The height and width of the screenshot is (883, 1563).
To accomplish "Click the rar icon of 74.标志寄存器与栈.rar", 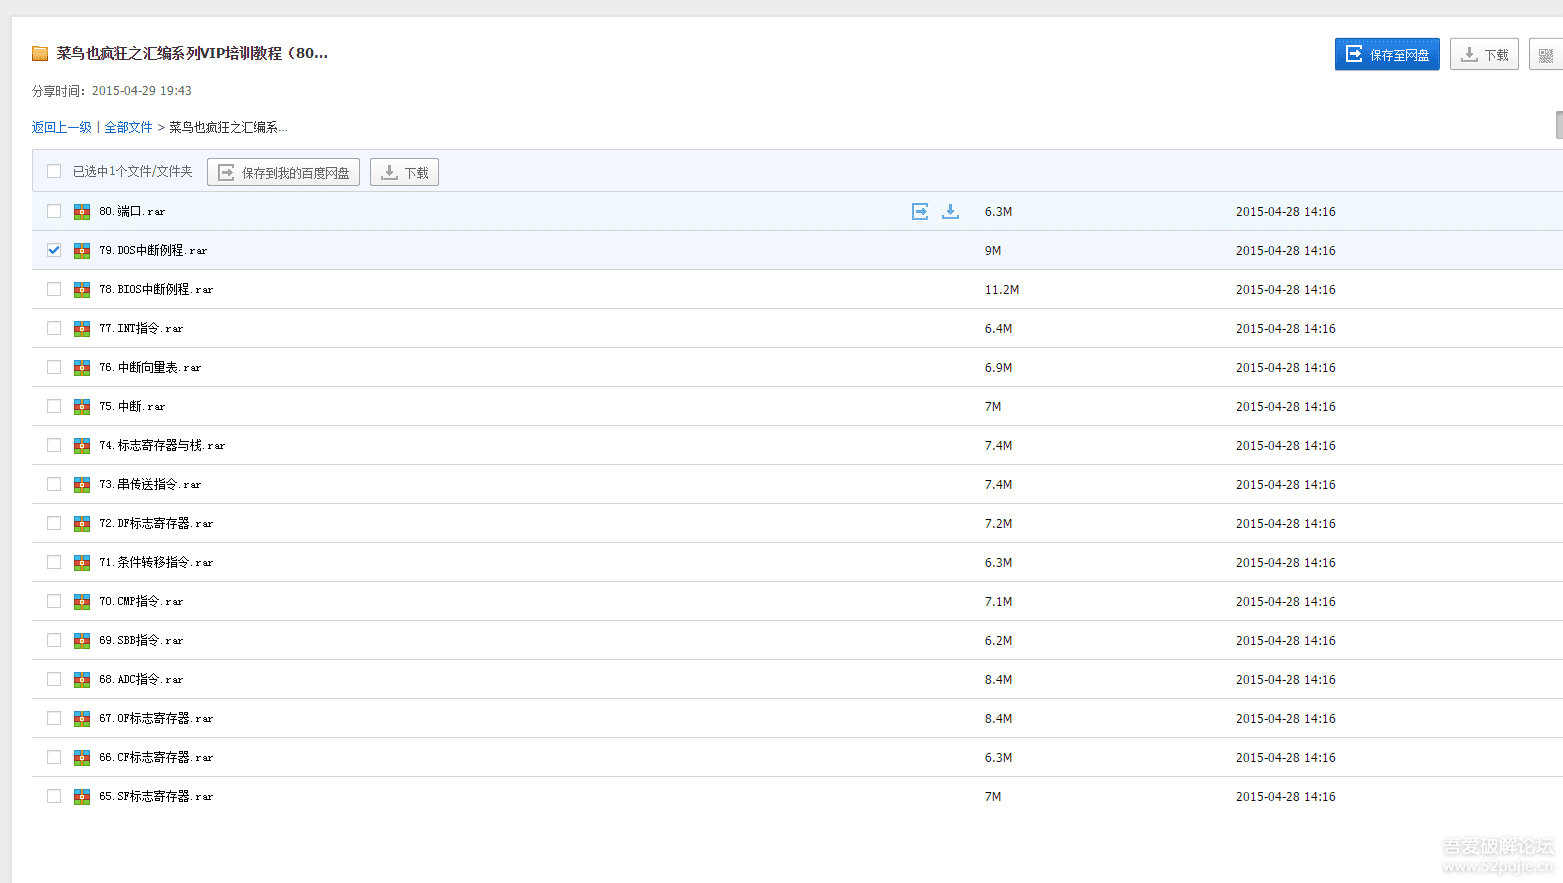I will pyautogui.click(x=82, y=446).
